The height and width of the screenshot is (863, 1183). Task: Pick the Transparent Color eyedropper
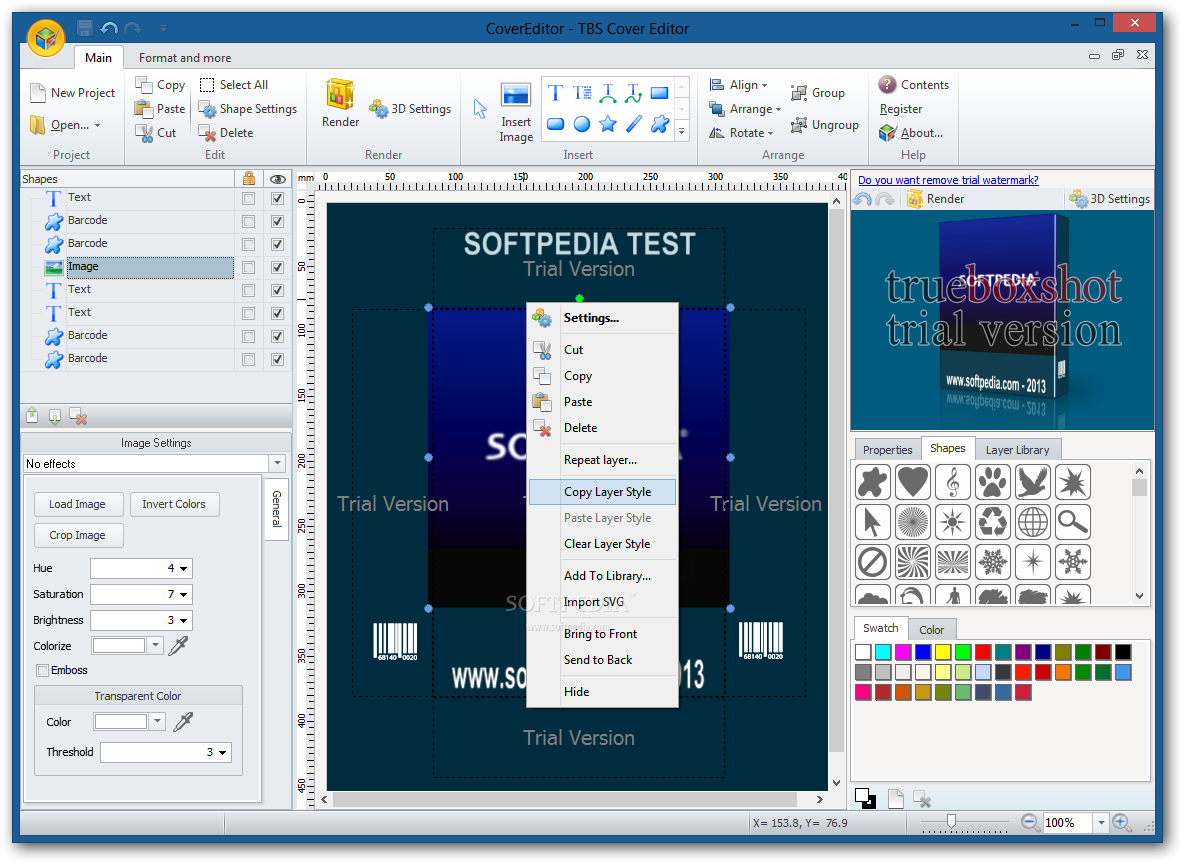(183, 722)
